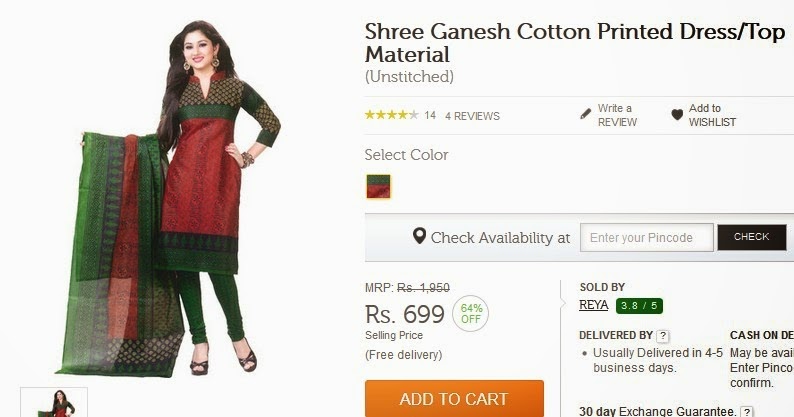The image size is (794, 417).
Task: Click the heart icon for wishlist
Action: pos(677,115)
